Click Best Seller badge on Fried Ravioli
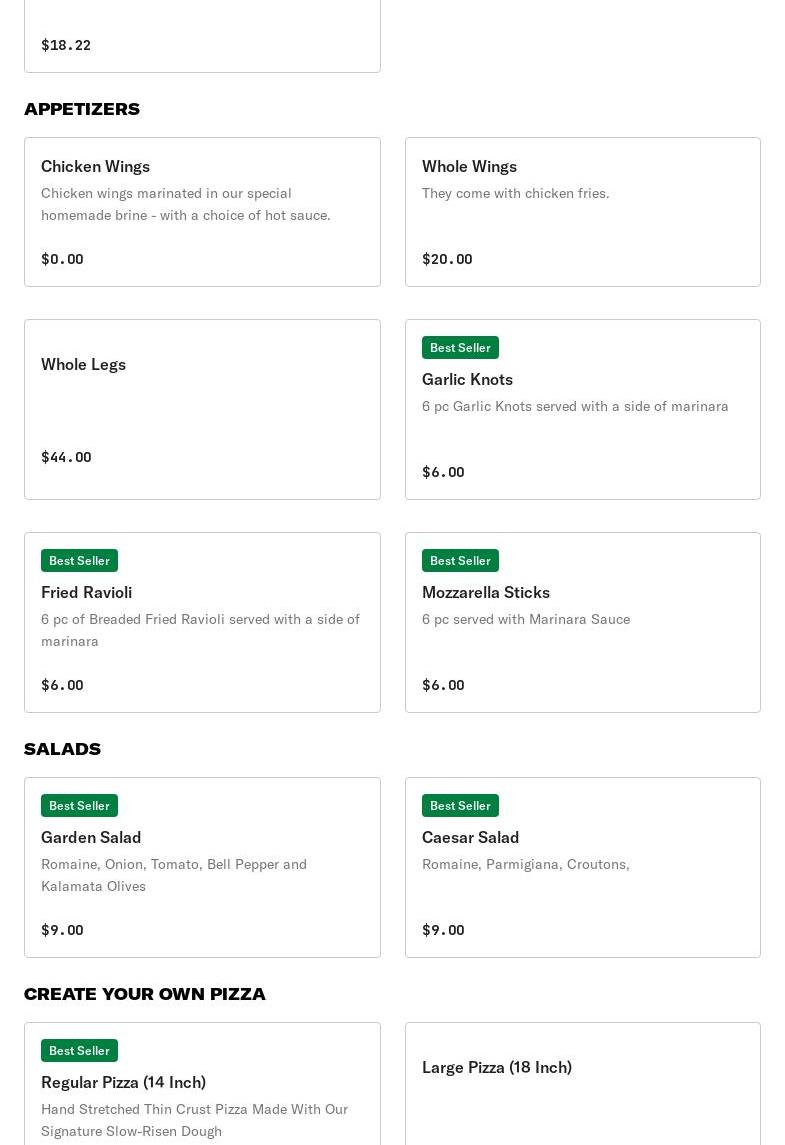The height and width of the screenshot is (1145, 785). click(x=79, y=561)
